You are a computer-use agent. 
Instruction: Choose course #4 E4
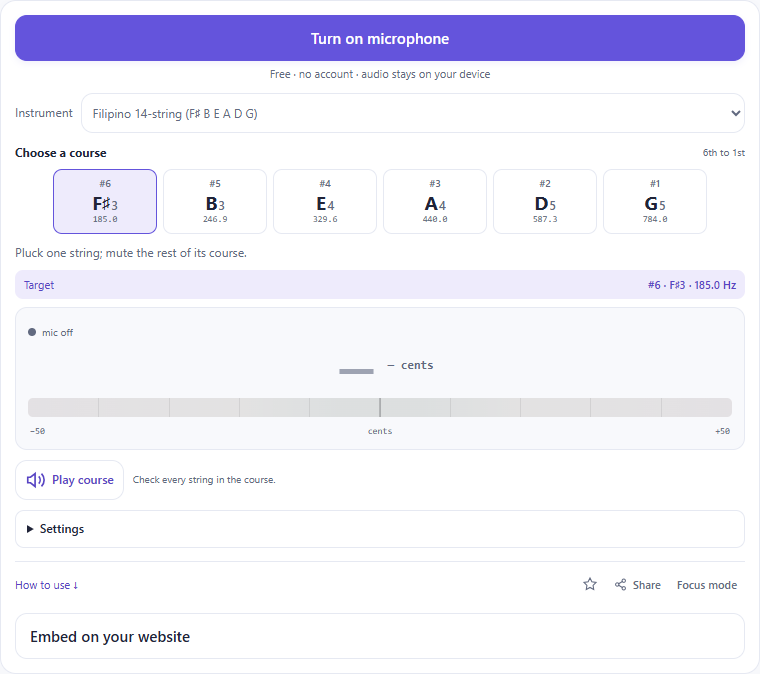point(325,202)
